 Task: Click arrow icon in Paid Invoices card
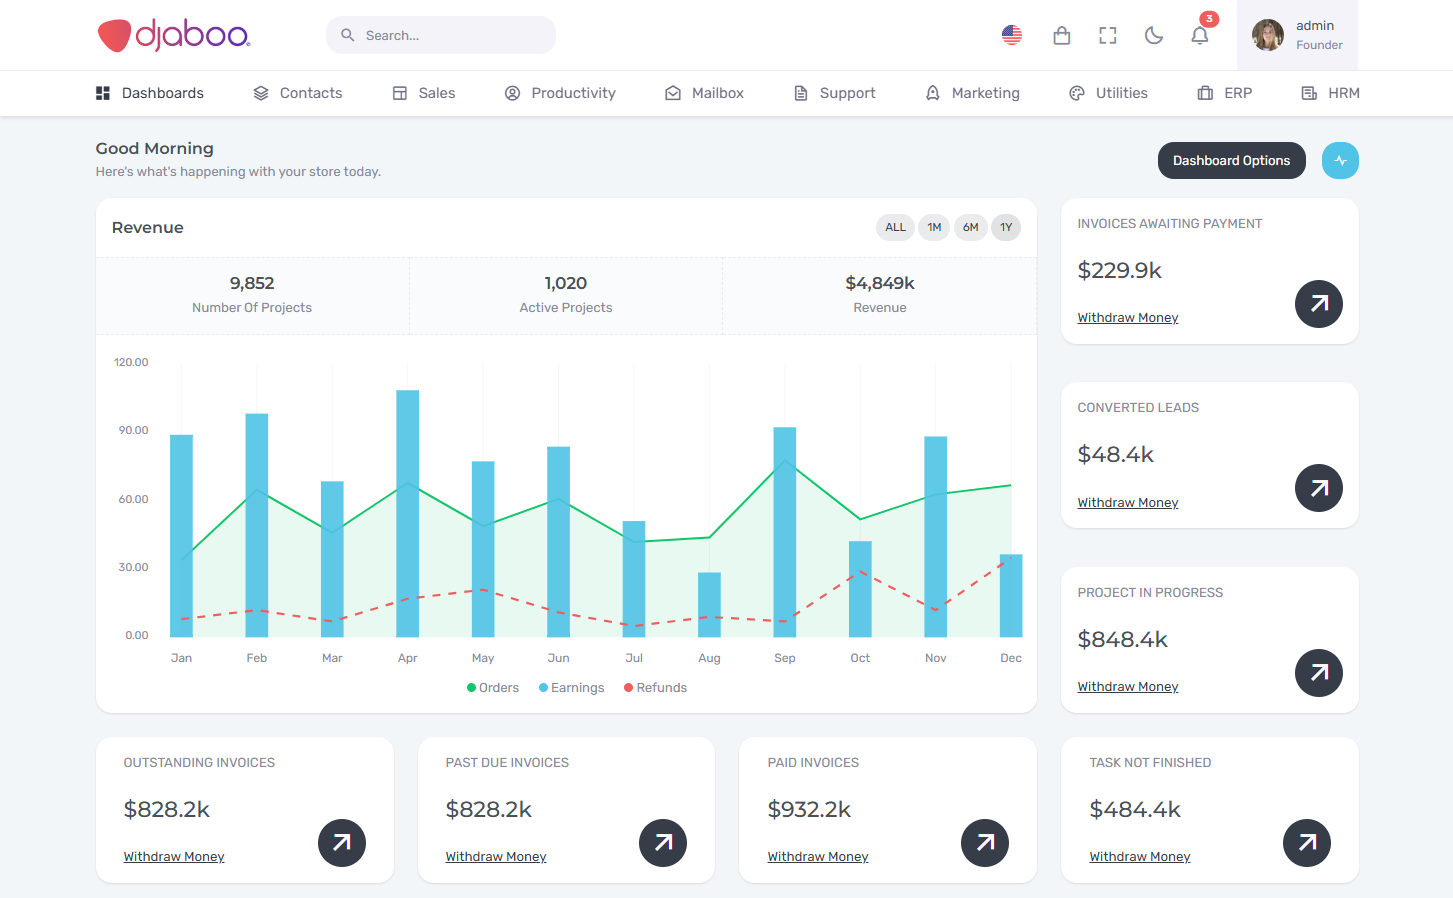985,843
